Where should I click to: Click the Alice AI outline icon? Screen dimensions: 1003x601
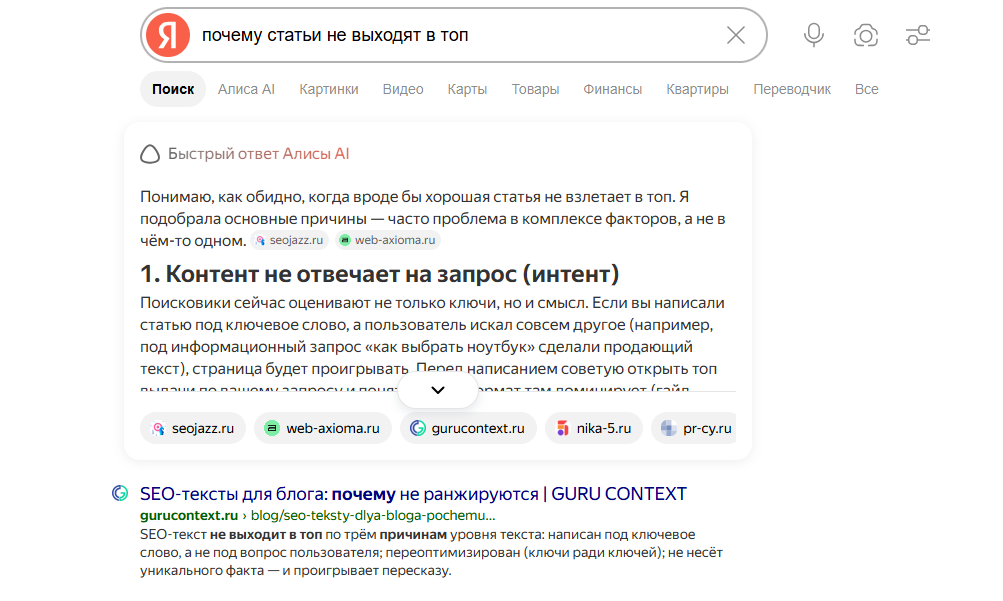[150, 154]
